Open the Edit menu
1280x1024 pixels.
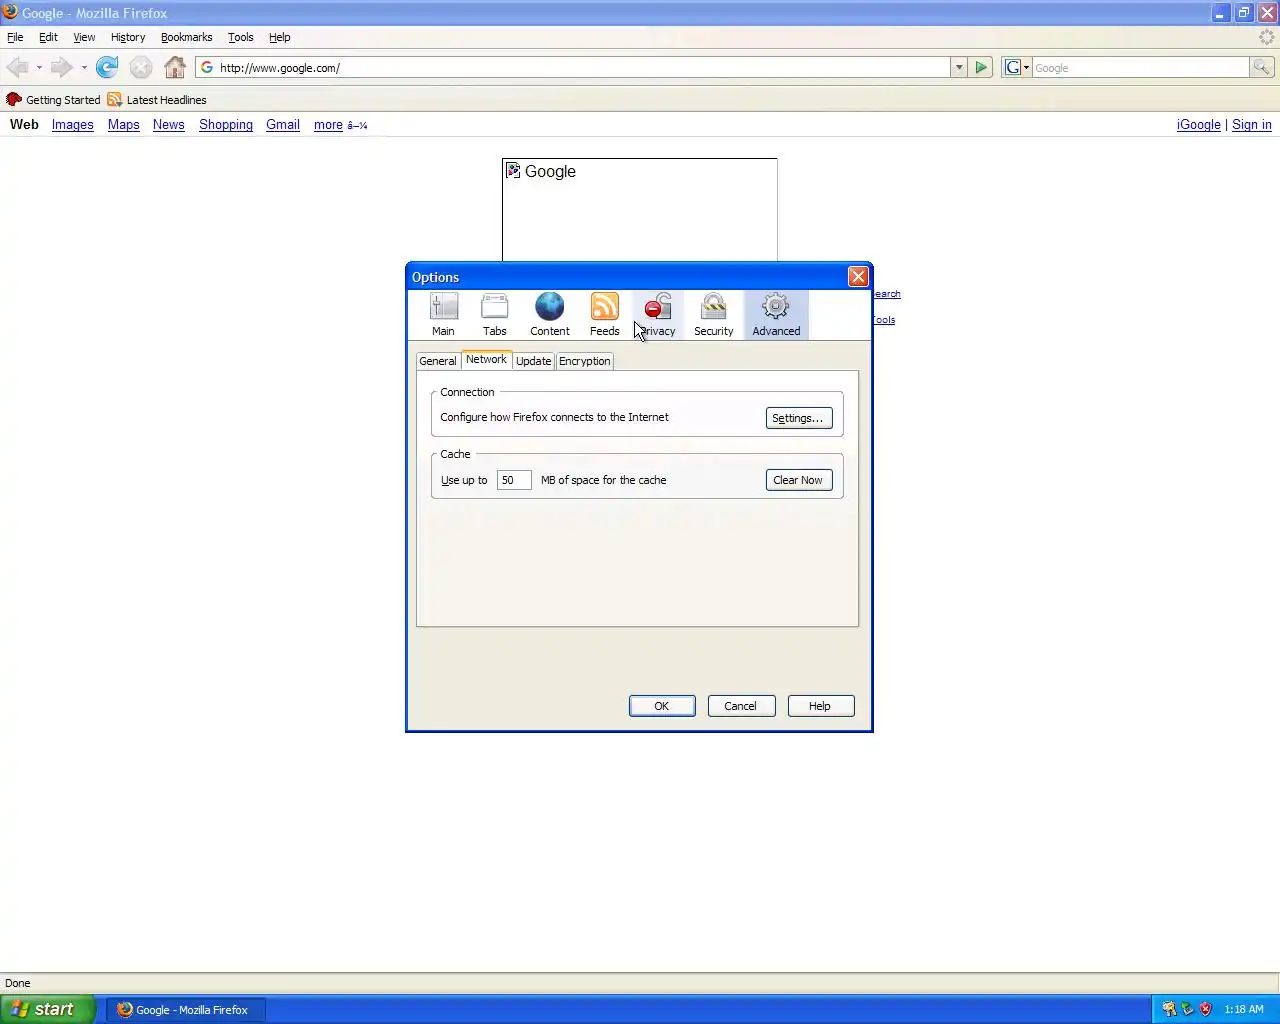(x=48, y=37)
